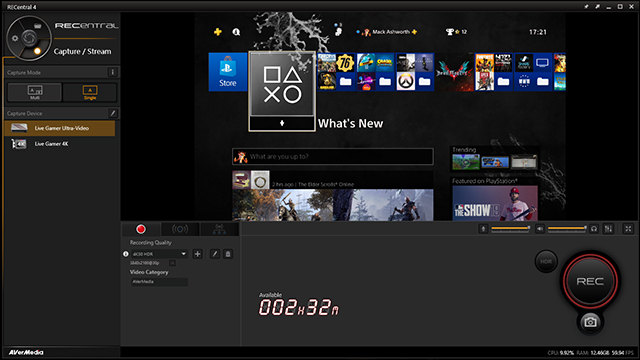This screenshot has width=640, height=360.
Task: Click PlayStation Store tile in preview
Action: pyautogui.click(x=228, y=72)
